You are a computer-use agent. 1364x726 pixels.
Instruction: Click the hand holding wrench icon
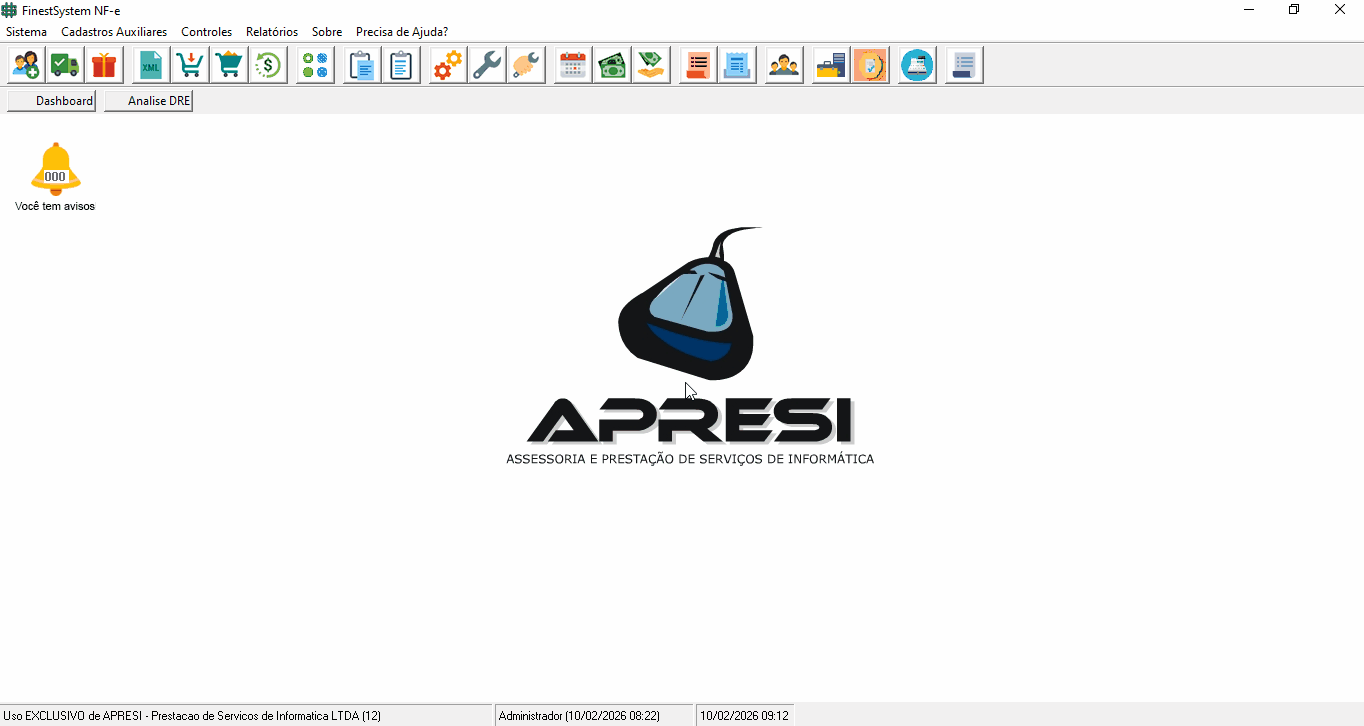[x=525, y=66]
